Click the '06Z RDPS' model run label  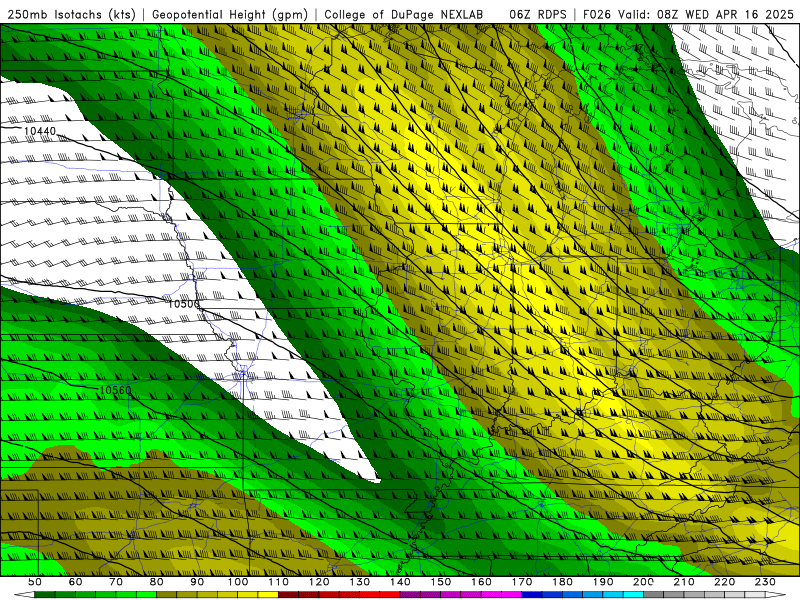pyautogui.click(x=538, y=15)
